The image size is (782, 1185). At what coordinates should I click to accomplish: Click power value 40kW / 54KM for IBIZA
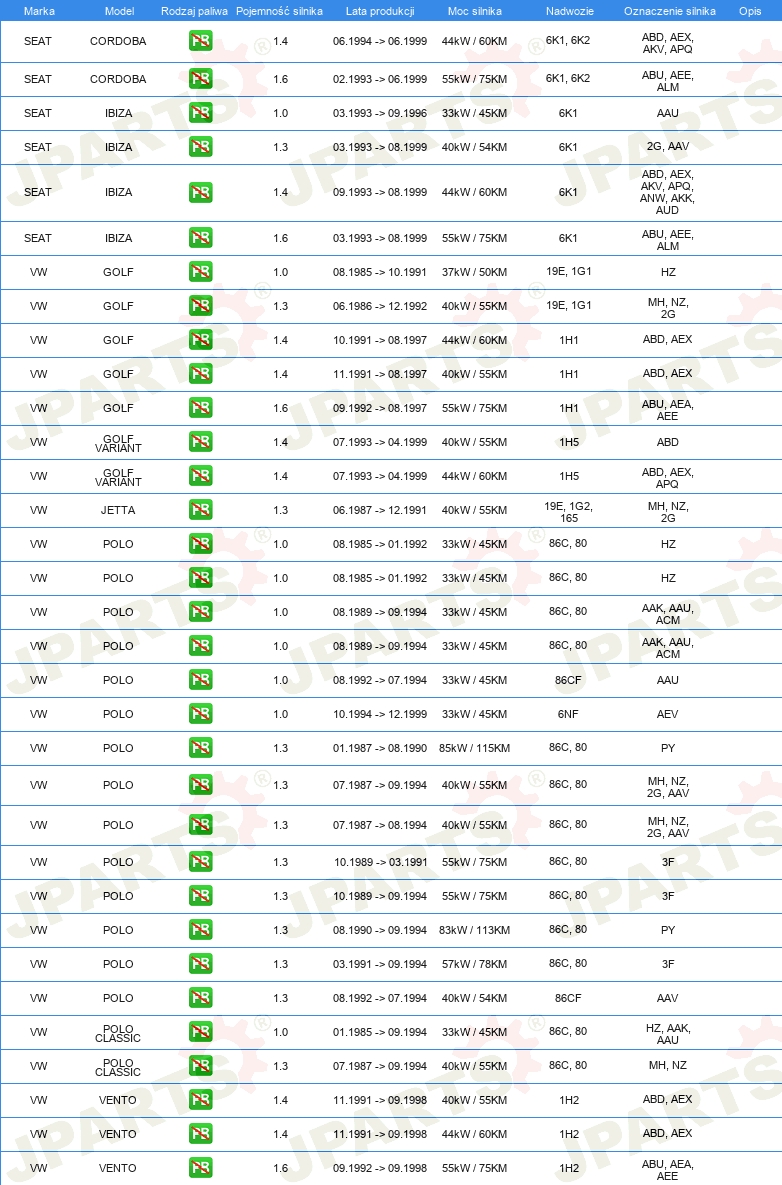click(474, 147)
